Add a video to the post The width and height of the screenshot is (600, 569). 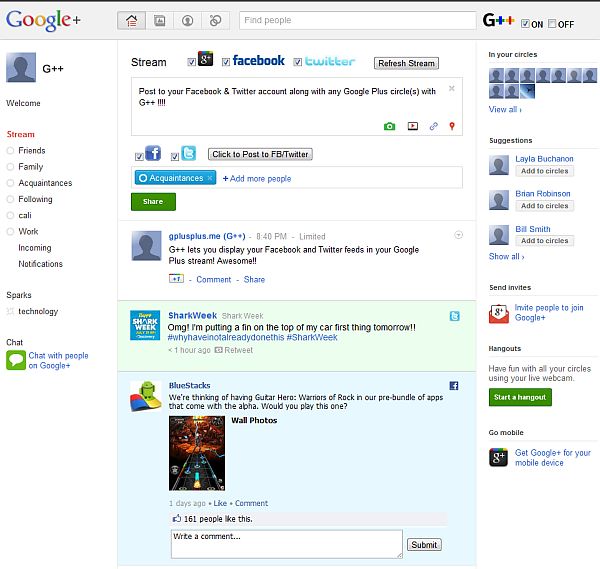pyautogui.click(x=412, y=126)
